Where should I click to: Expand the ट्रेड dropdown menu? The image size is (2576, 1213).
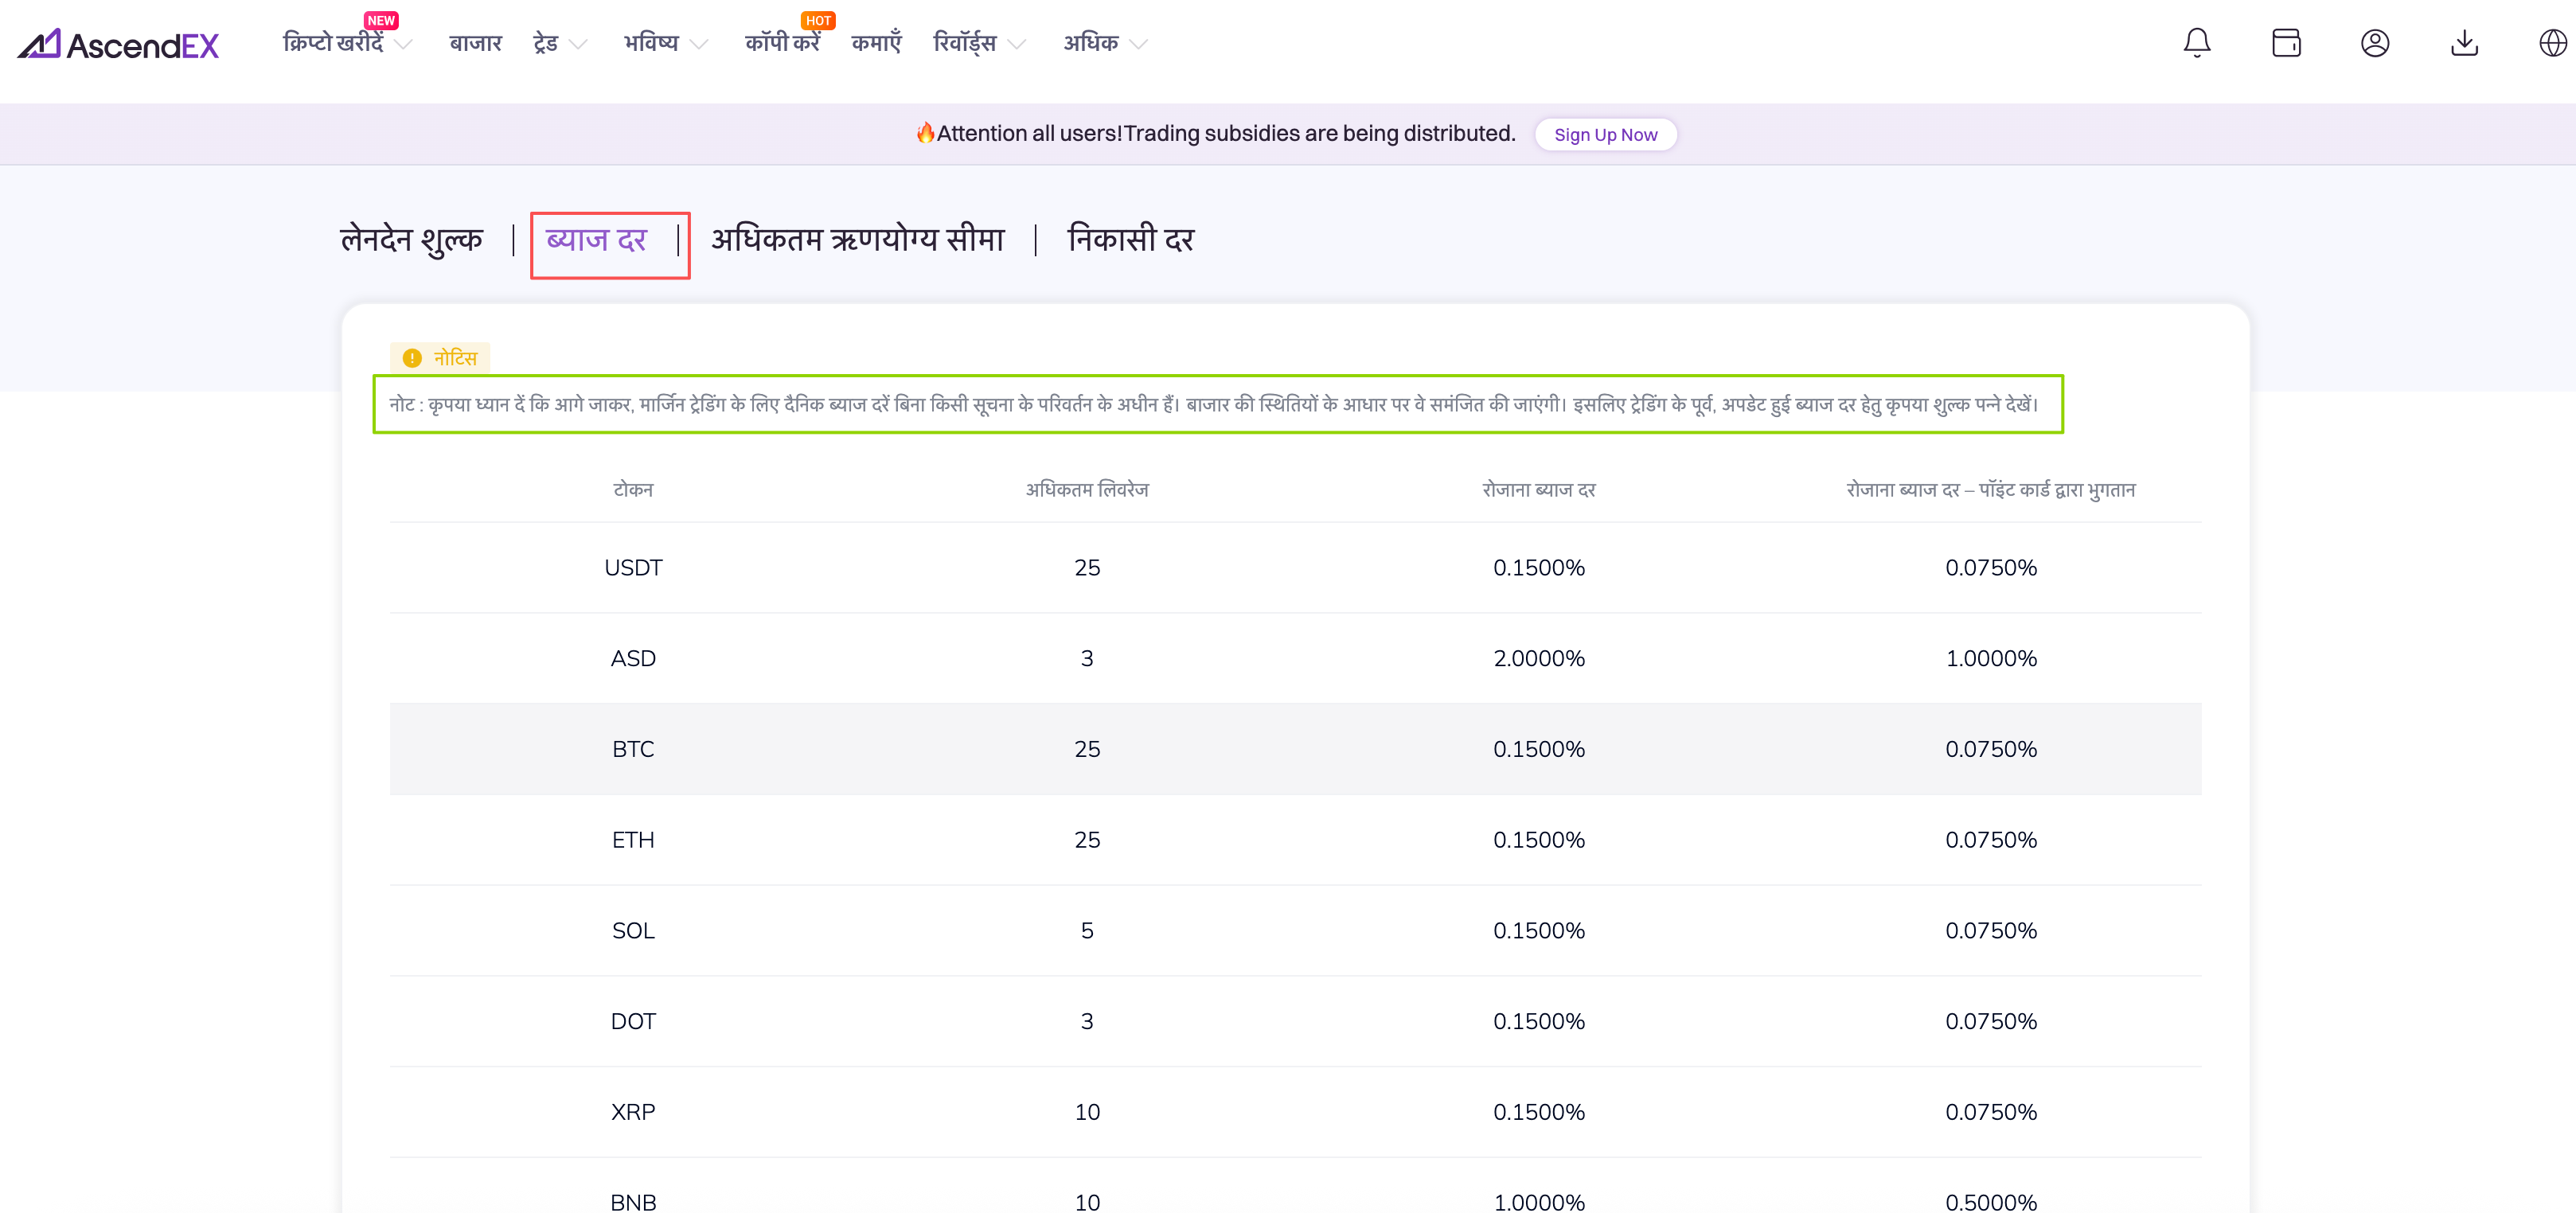(559, 43)
